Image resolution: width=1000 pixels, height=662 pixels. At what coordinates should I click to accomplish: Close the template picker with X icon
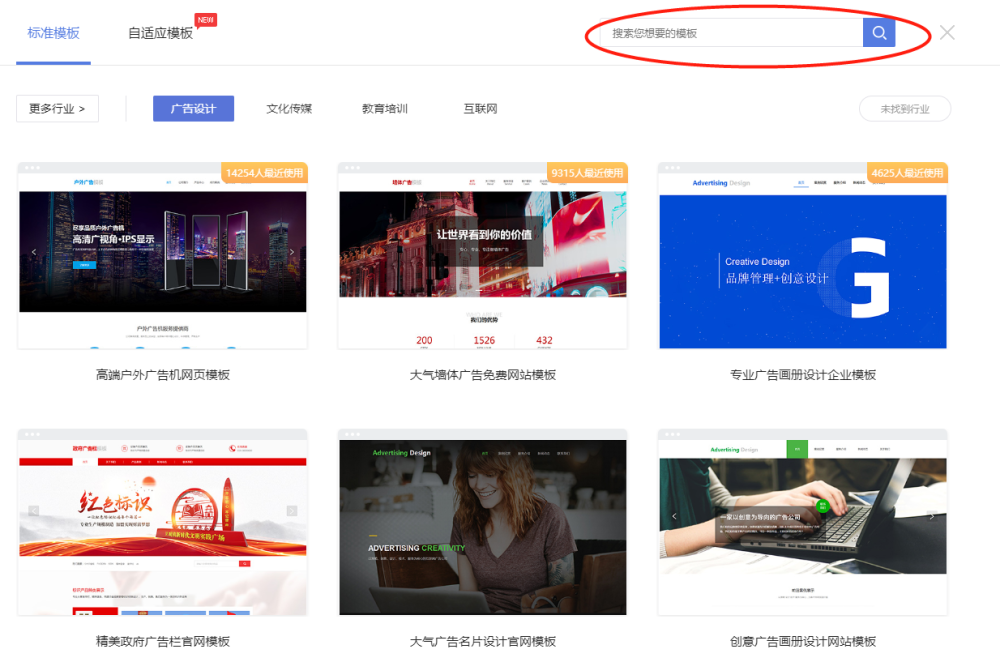pyautogui.click(x=947, y=33)
